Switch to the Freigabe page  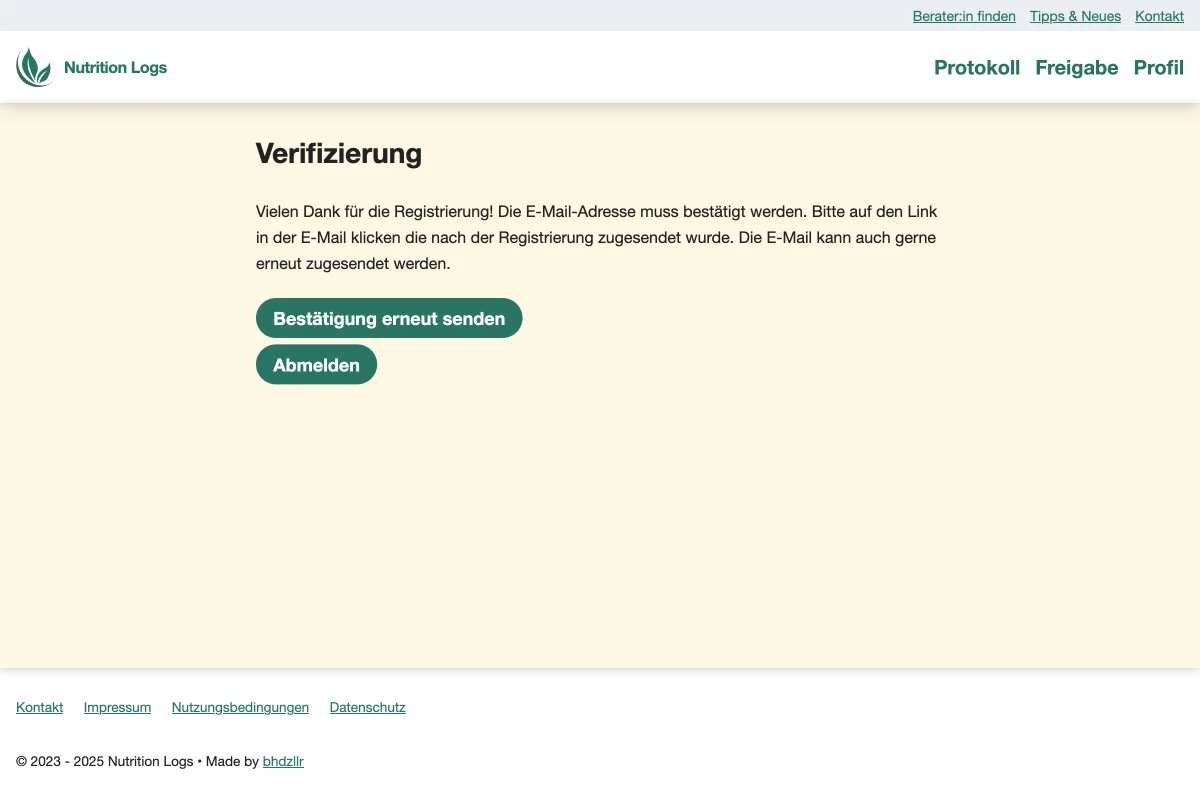click(1076, 68)
